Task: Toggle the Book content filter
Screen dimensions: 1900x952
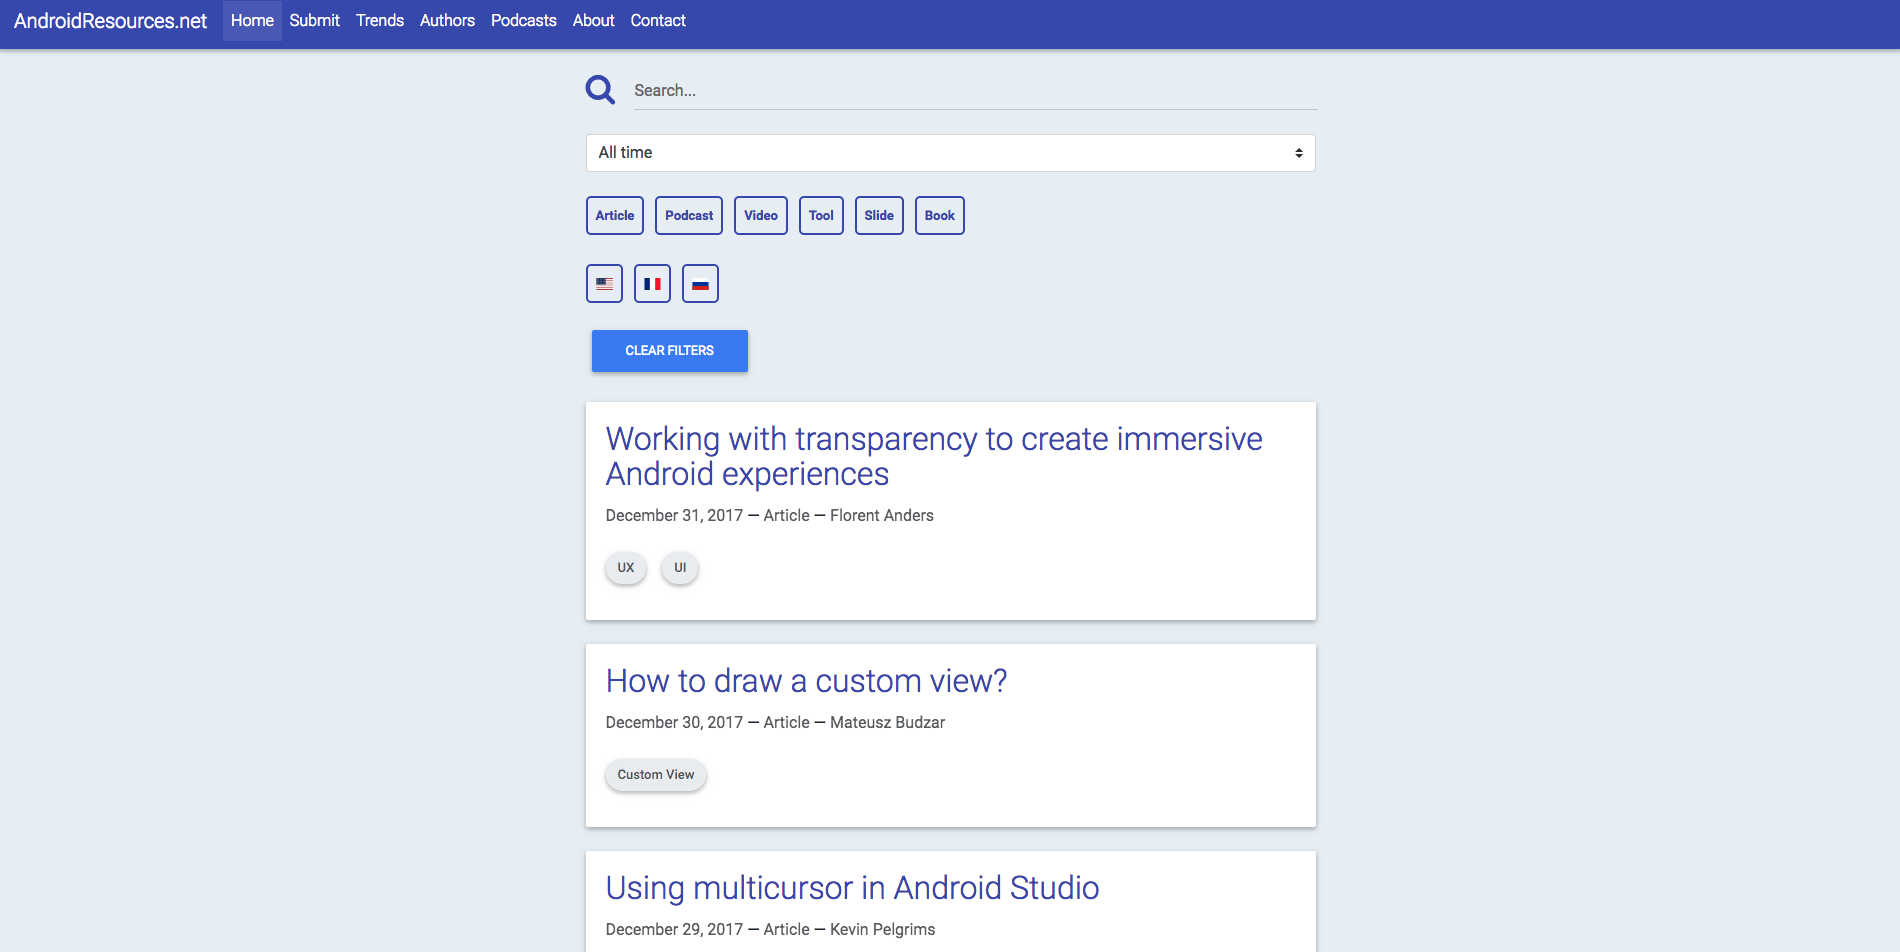Action: pos(939,215)
